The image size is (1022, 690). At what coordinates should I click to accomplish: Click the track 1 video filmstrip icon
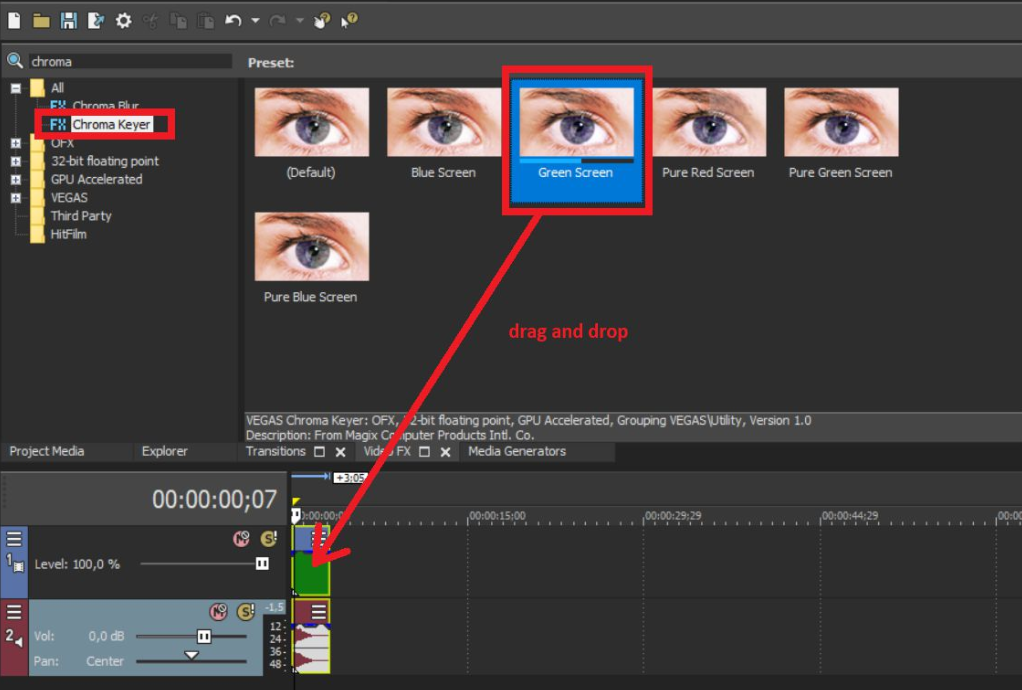[18, 566]
